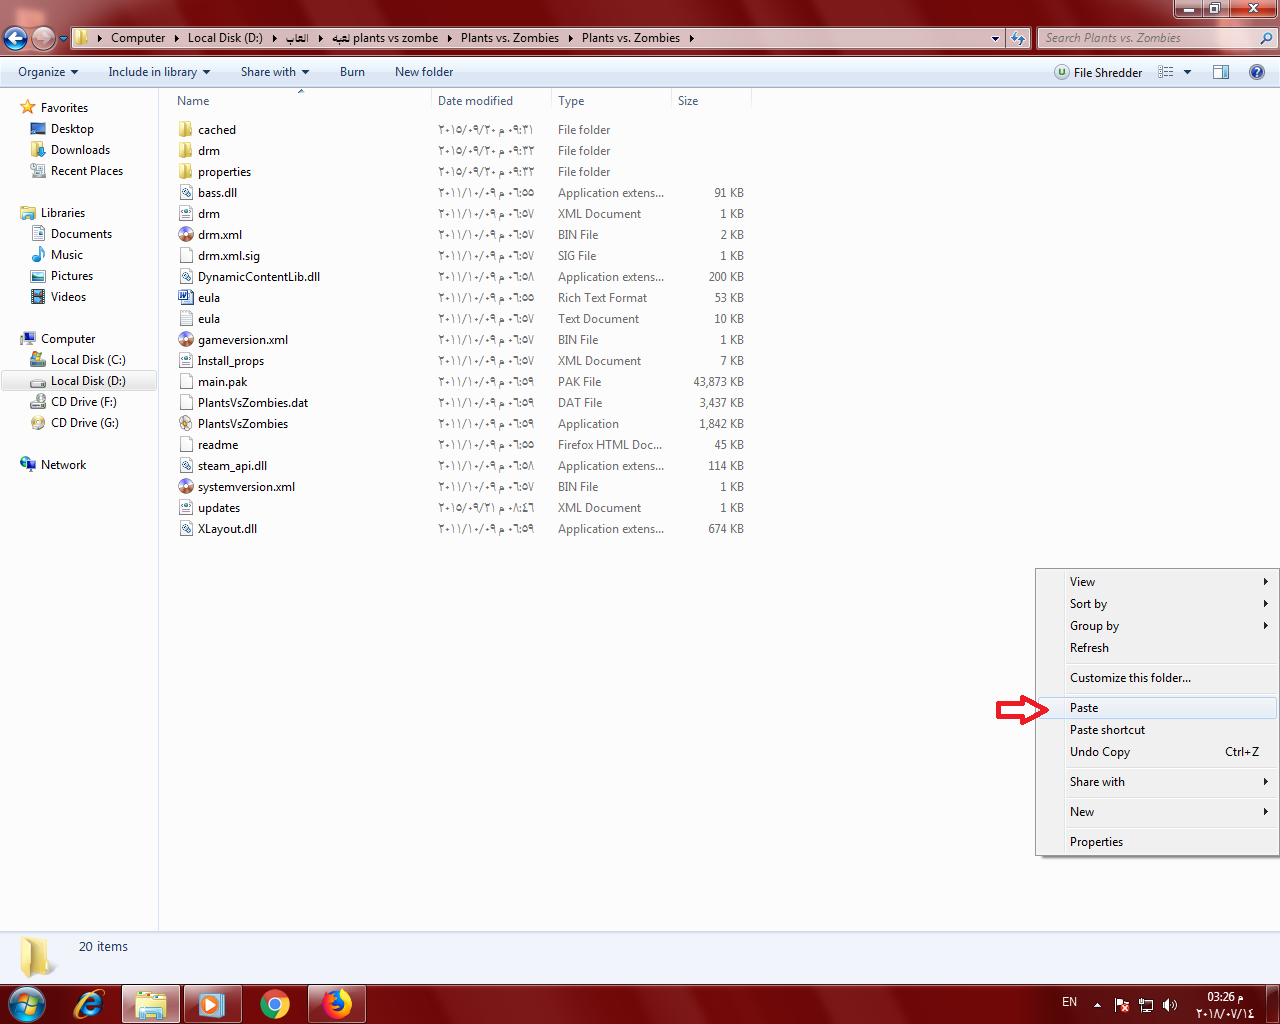The width and height of the screenshot is (1280, 1024).
Task: Open Google Chrome from taskbar
Action: [275, 1004]
